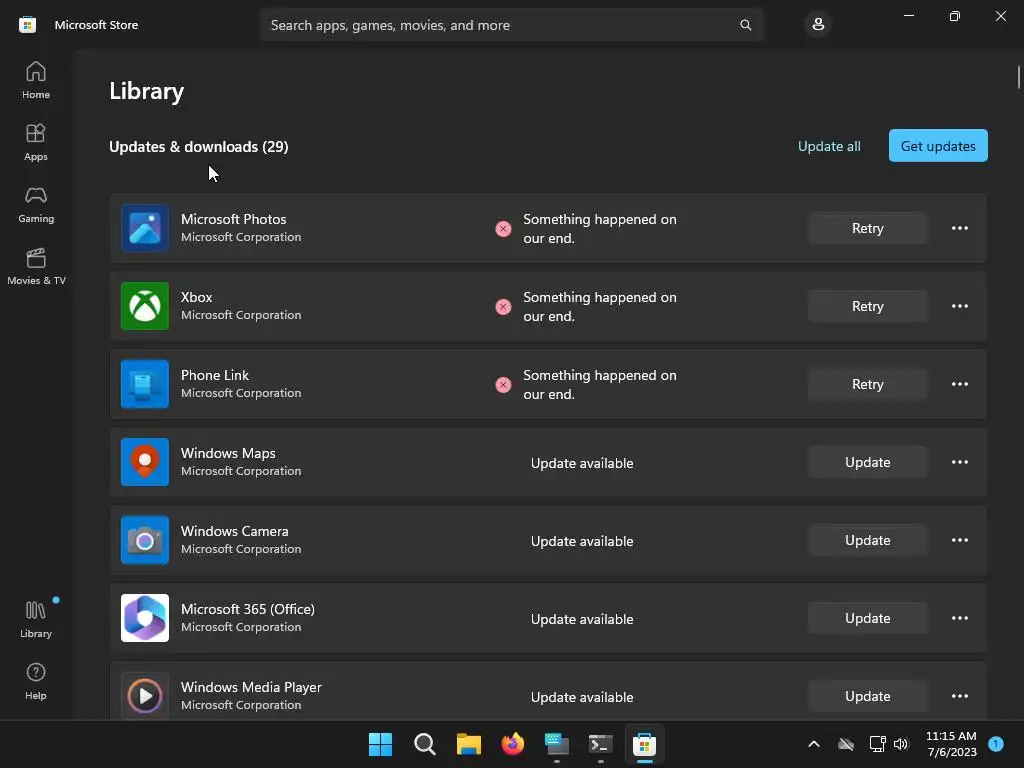Open more options for Windows Camera
Screen dimensions: 1024x768
(x=959, y=540)
